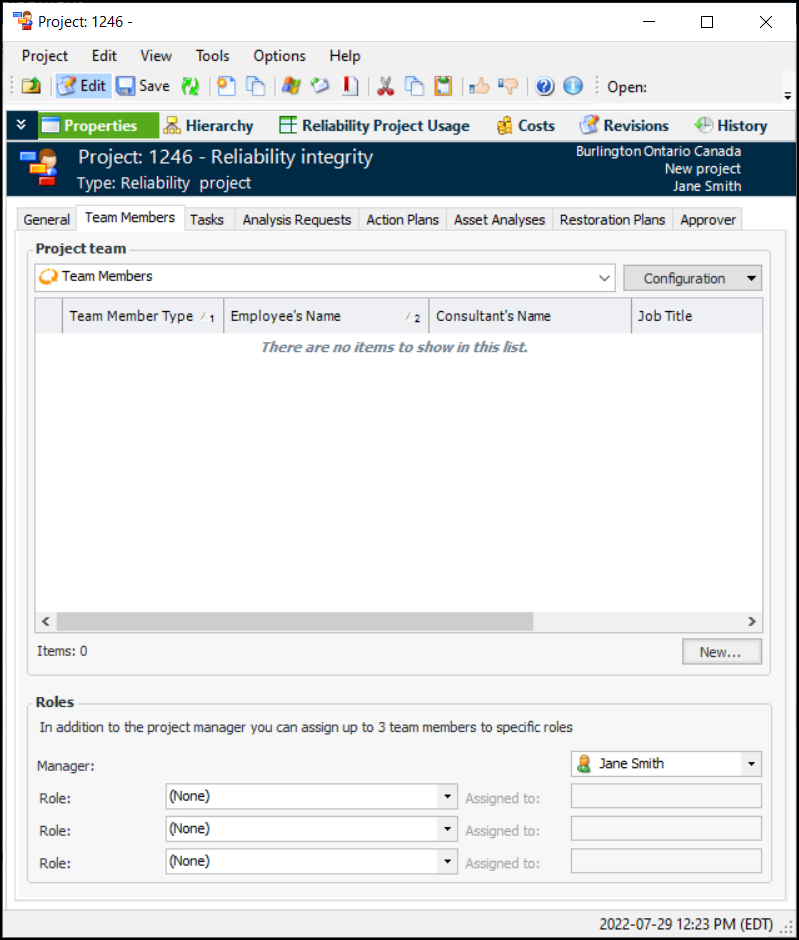Click the tag label icon
The image size is (799, 940).
tap(320, 86)
